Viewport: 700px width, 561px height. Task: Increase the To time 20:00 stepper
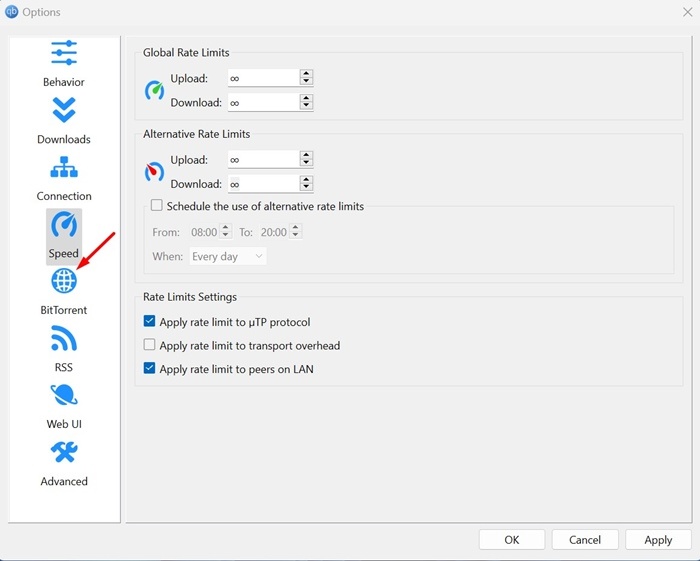pos(296,228)
